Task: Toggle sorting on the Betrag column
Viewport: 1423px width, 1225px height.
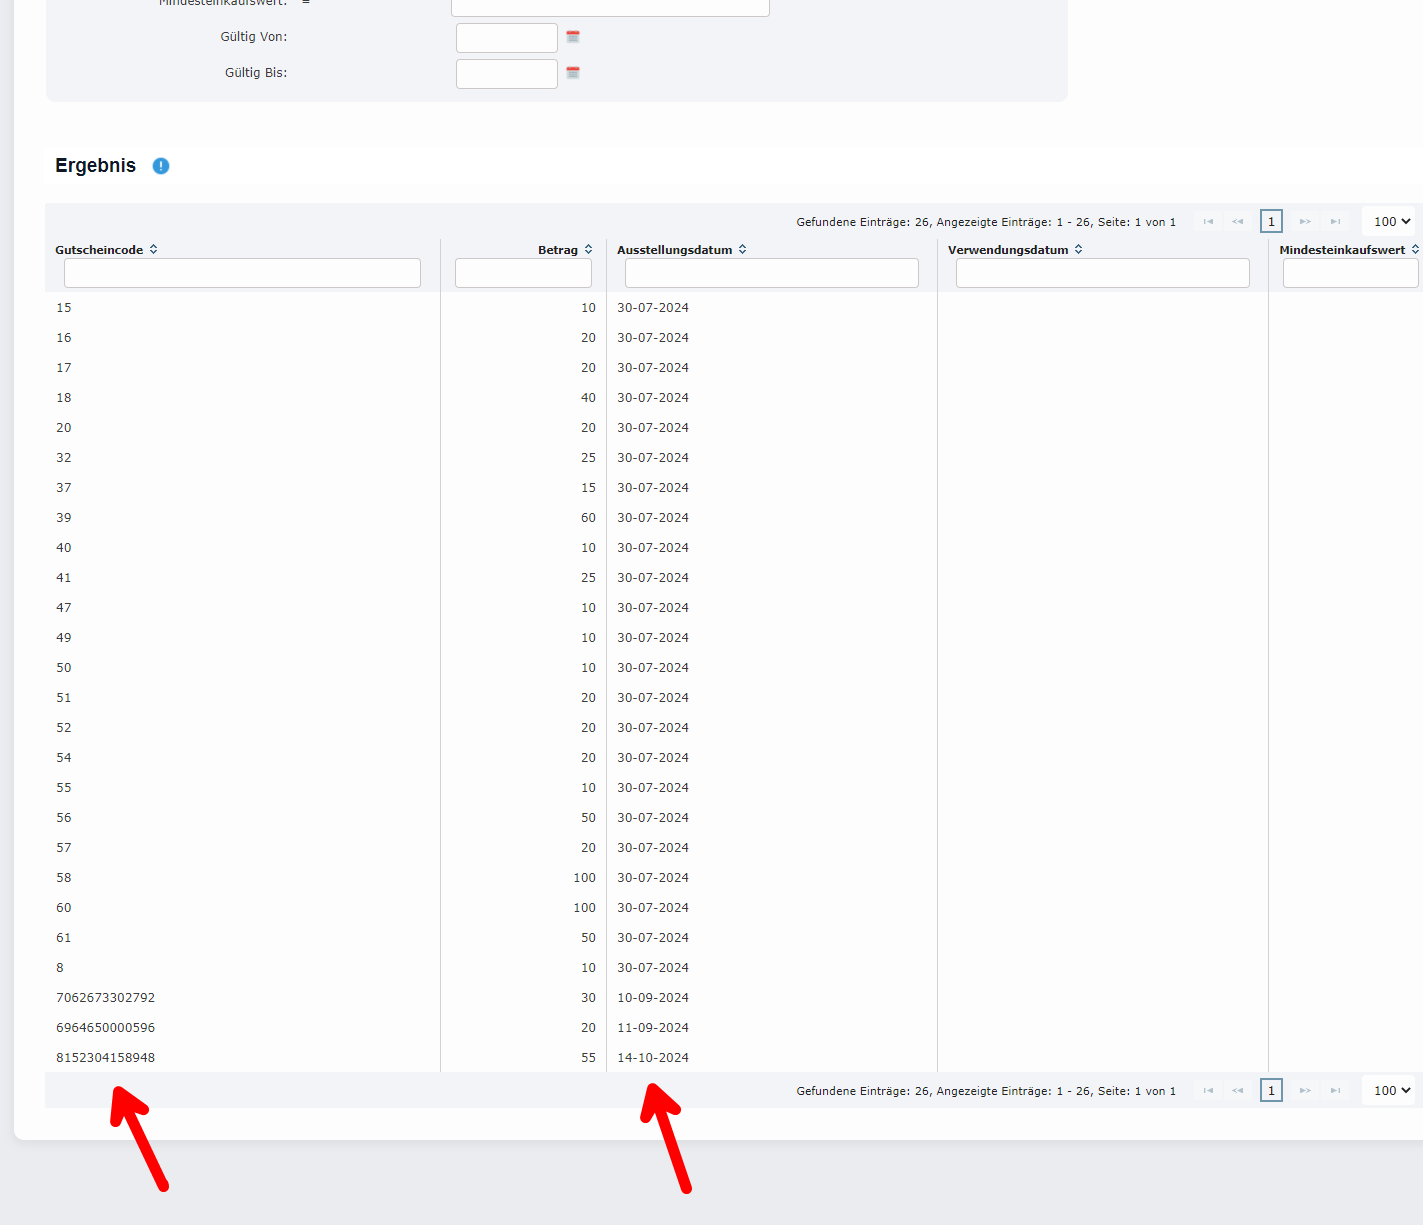Action: pyautogui.click(x=588, y=249)
